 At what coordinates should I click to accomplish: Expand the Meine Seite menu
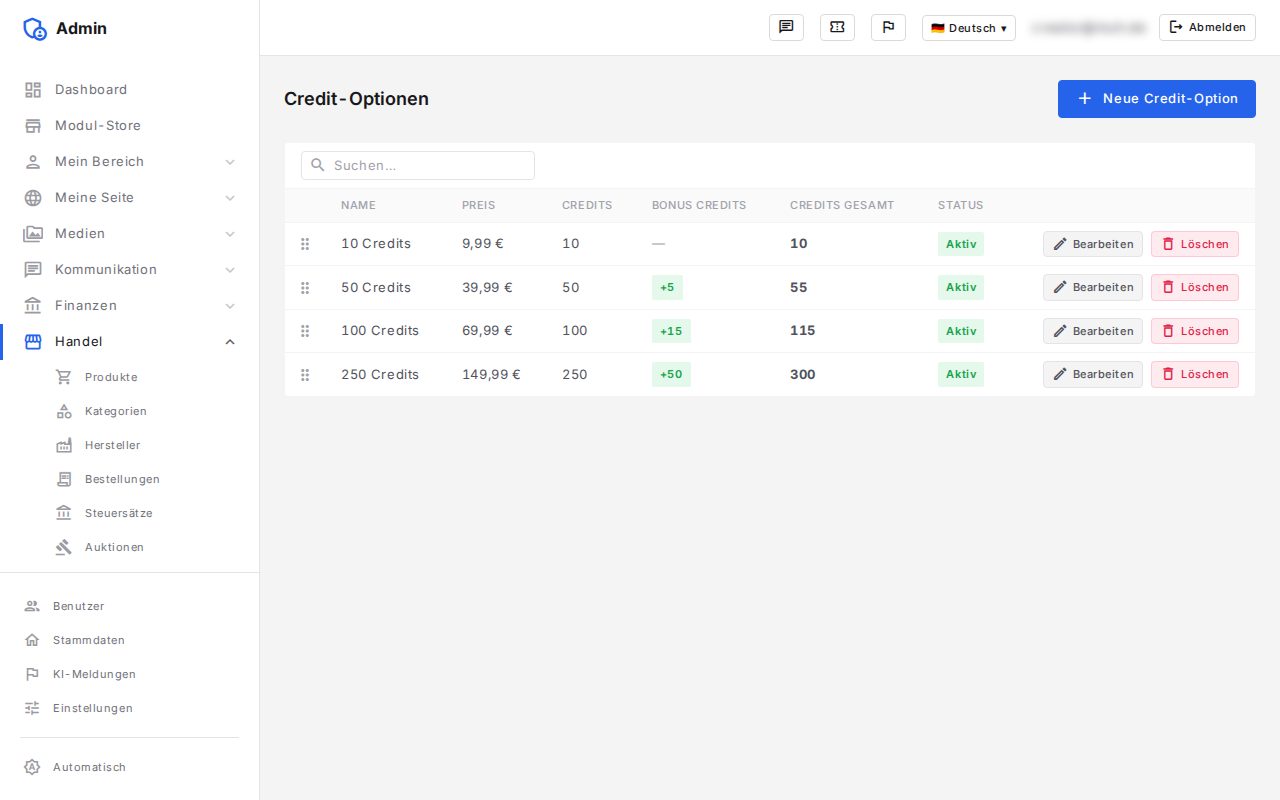(x=129, y=198)
